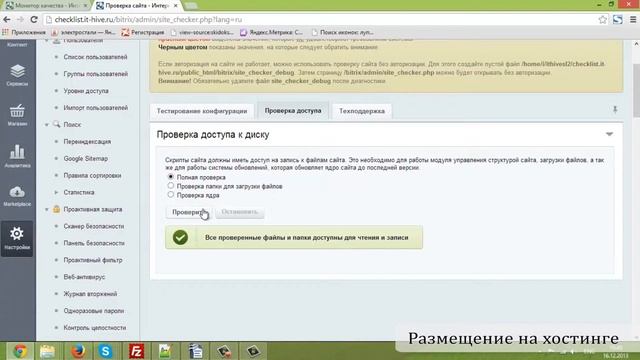Open Правила сортировки menu item

pos(92,176)
